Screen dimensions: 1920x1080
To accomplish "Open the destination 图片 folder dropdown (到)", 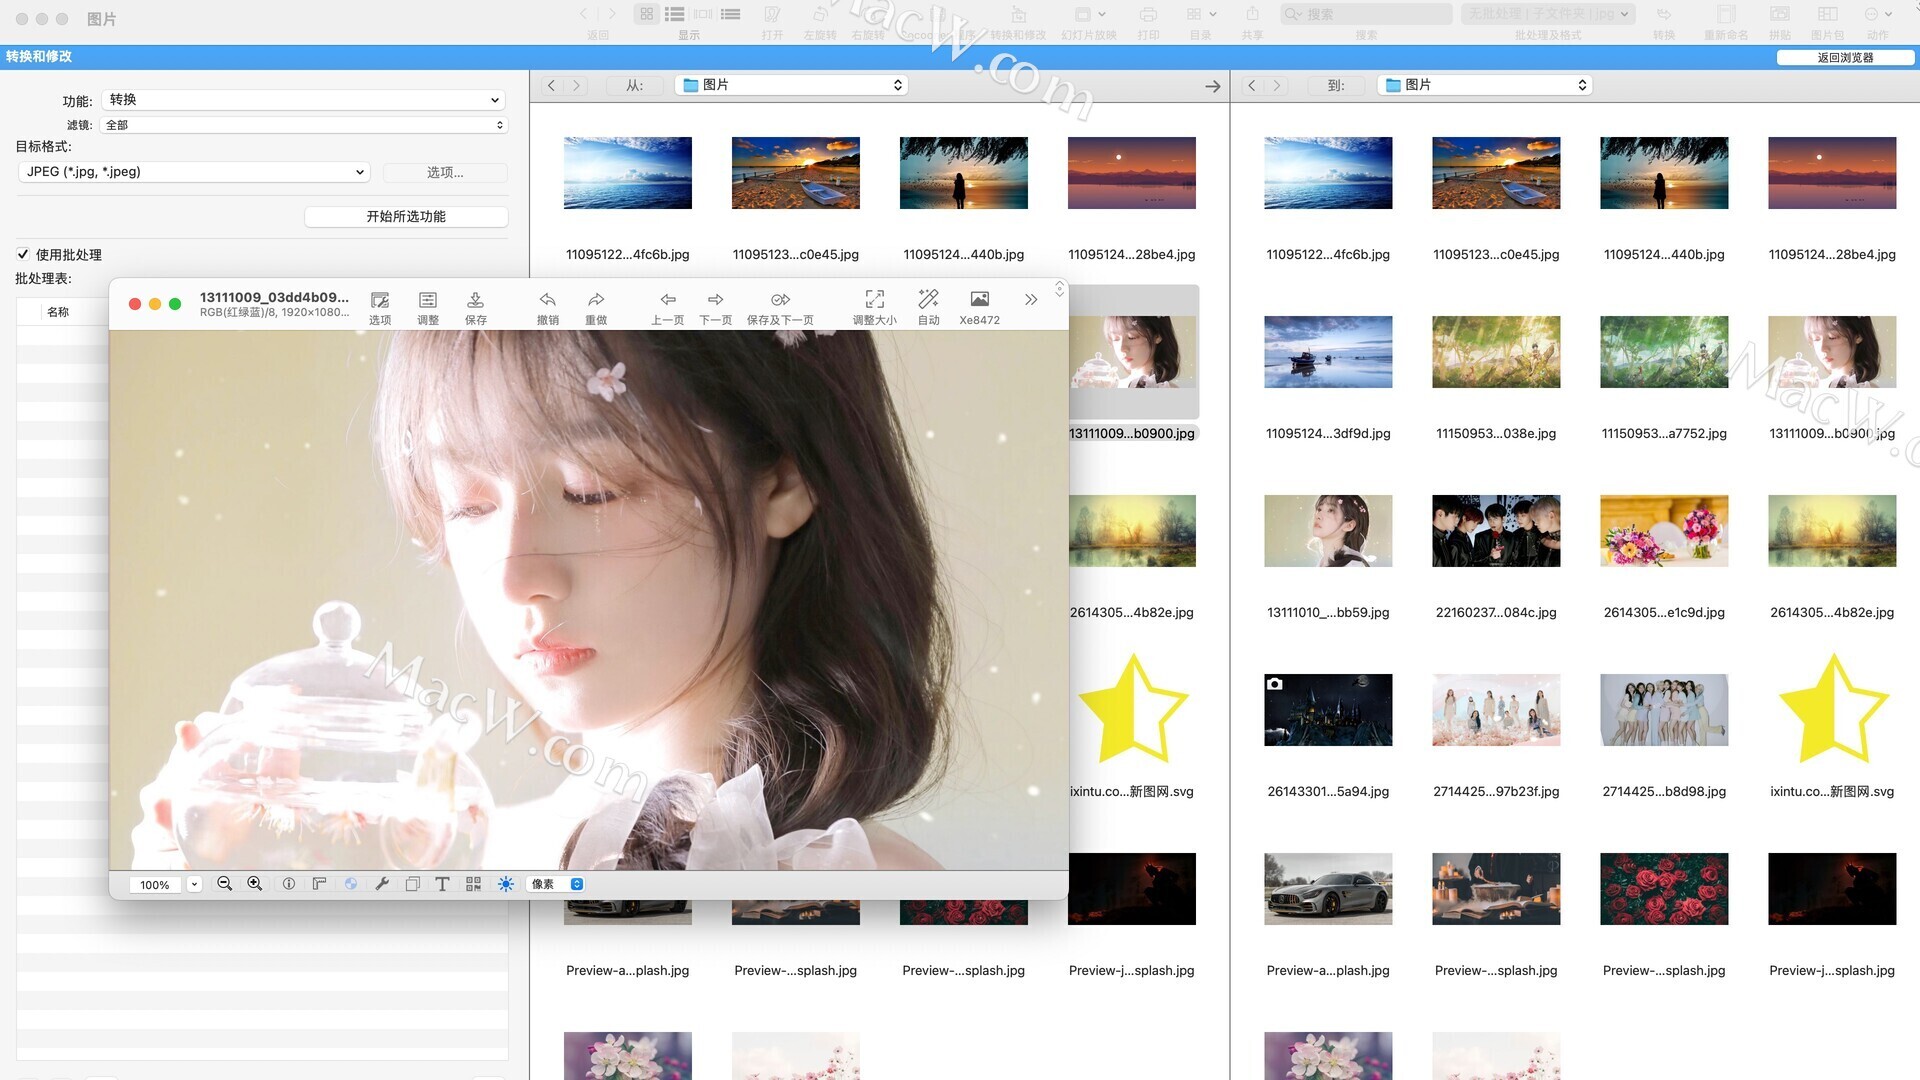I will [x=1485, y=85].
